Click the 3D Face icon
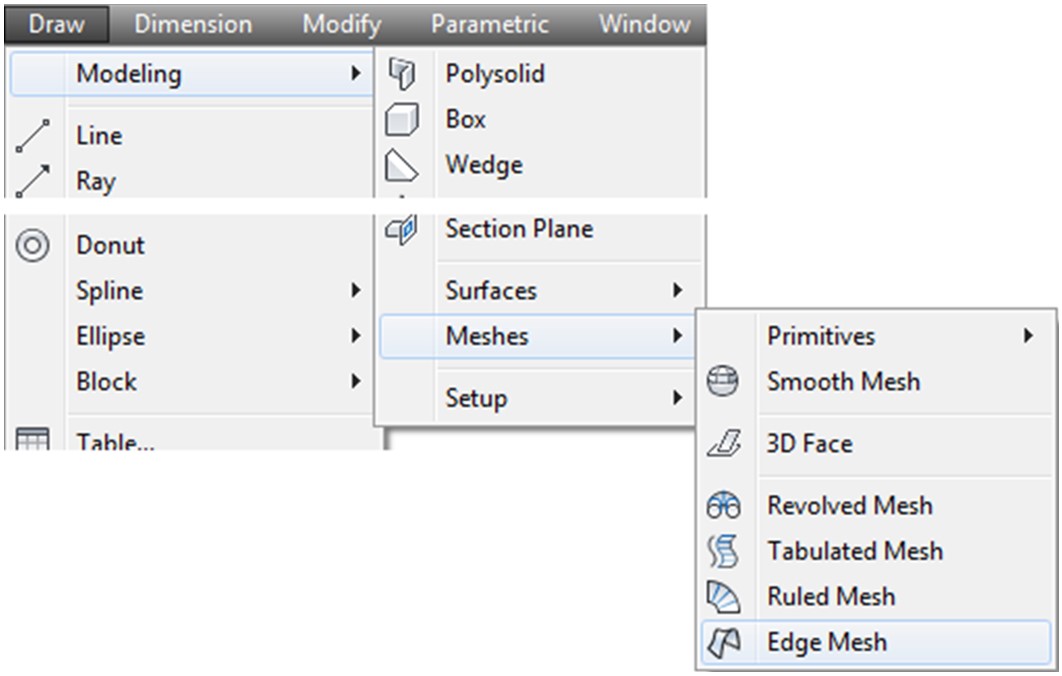This screenshot has width=1062, height=676. (721, 443)
